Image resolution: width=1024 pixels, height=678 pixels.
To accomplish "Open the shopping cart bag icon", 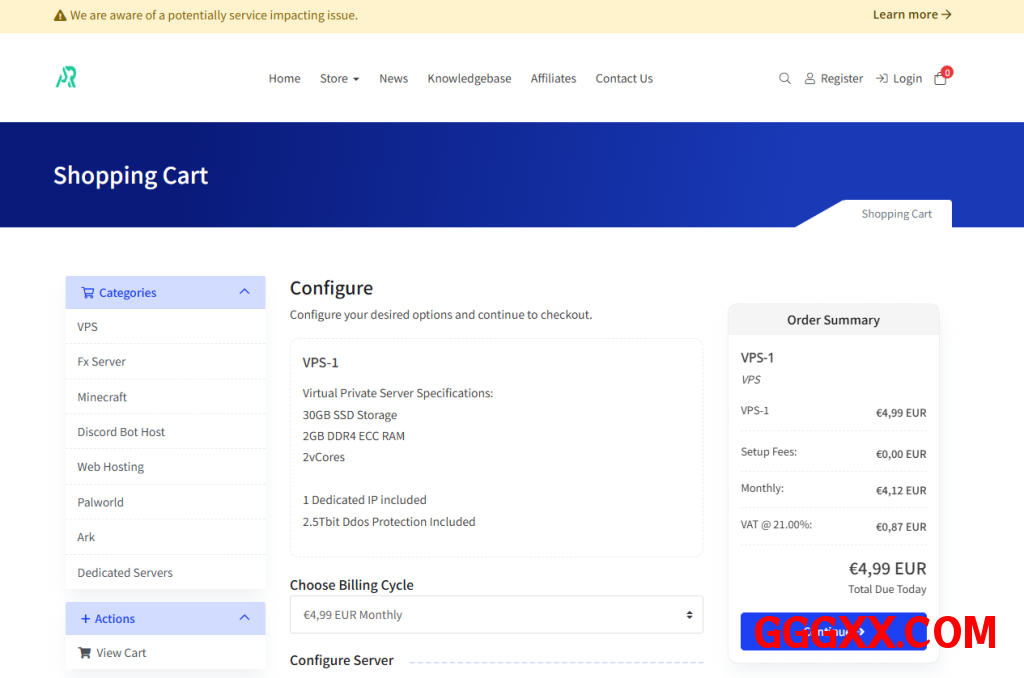I will [x=940, y=78].
